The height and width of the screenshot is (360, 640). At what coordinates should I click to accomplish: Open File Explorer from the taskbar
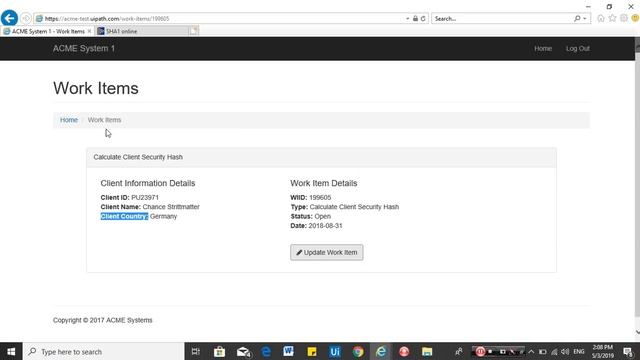tap(427, 351)
